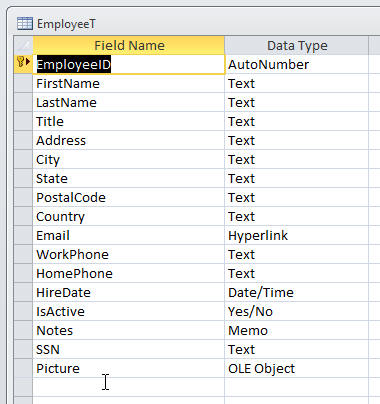Click the row selector beside Picture
380x404 pixels.
[23, 368]
